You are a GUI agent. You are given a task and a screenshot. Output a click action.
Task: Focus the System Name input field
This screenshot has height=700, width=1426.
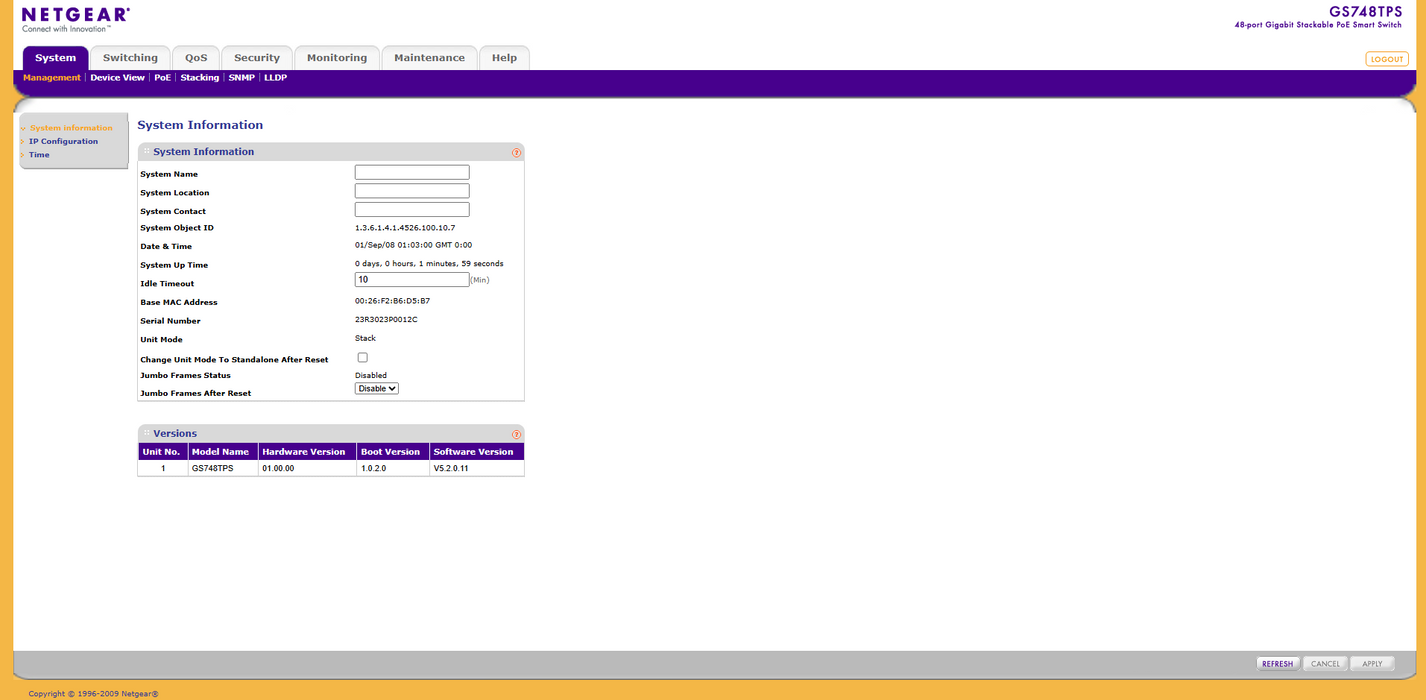coord(412,173)
